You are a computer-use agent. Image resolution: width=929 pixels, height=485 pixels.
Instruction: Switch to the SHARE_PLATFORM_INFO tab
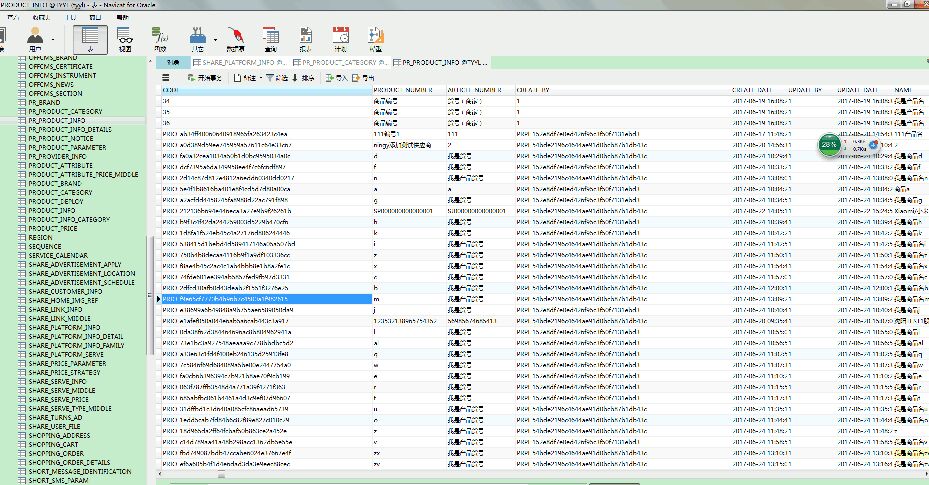(238, 62)
